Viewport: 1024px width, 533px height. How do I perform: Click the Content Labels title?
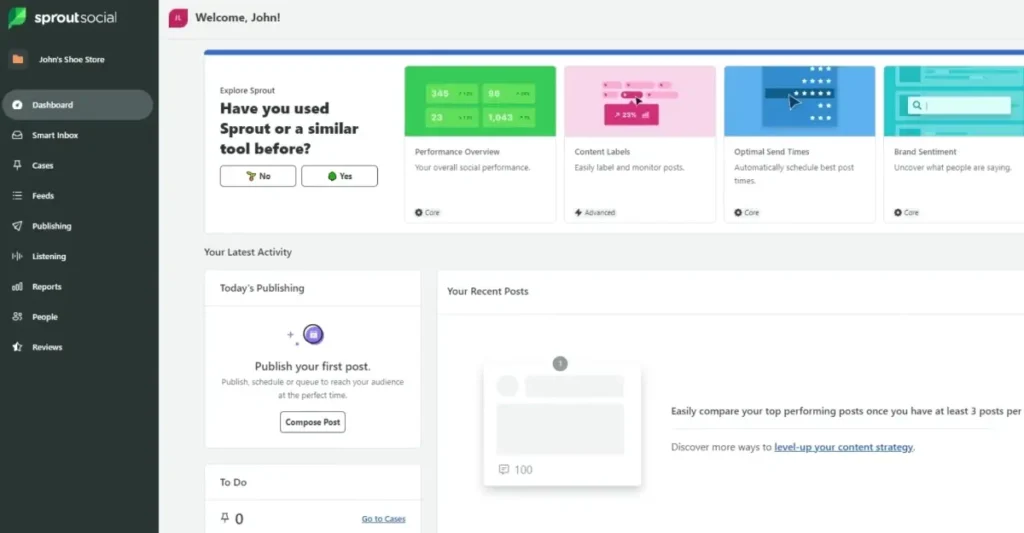tap(602, 152)
